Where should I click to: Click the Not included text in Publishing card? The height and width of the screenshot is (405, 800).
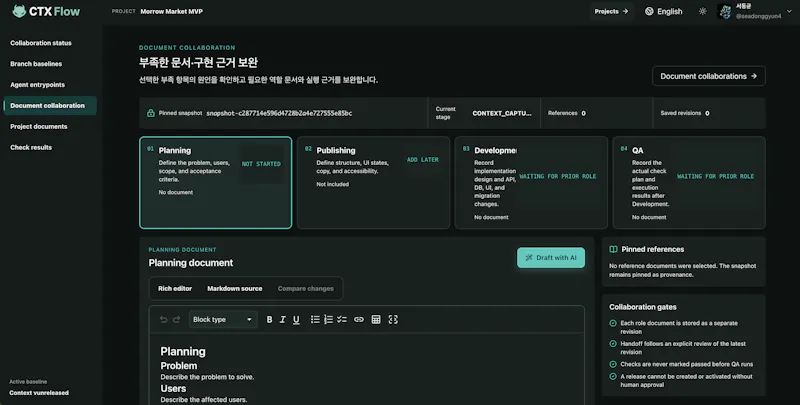point(333,184)
